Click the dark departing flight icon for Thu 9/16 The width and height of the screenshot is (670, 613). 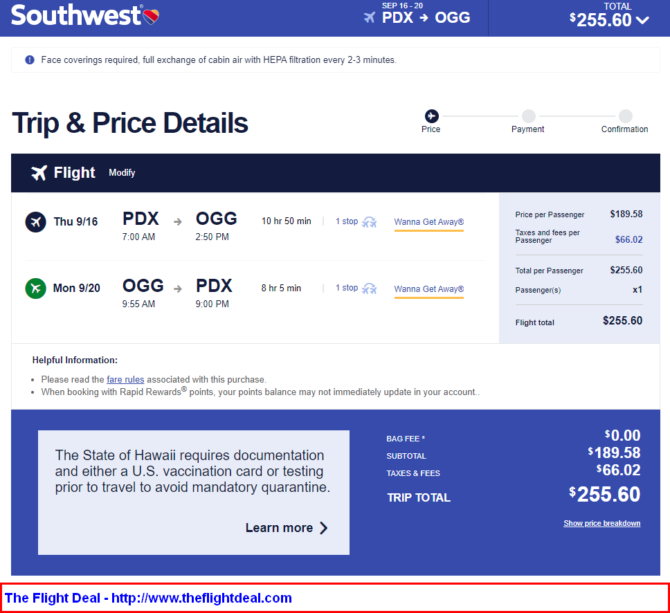click(x=35, y=222)
